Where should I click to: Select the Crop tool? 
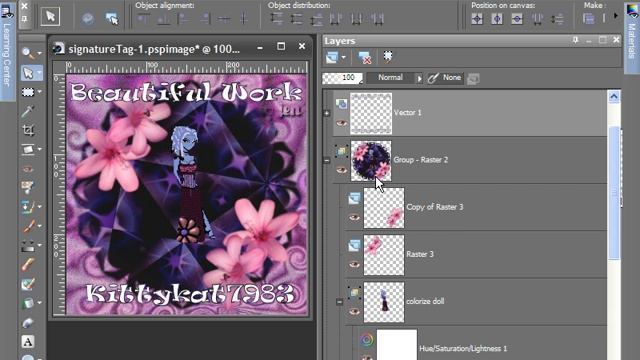(28, 130)
